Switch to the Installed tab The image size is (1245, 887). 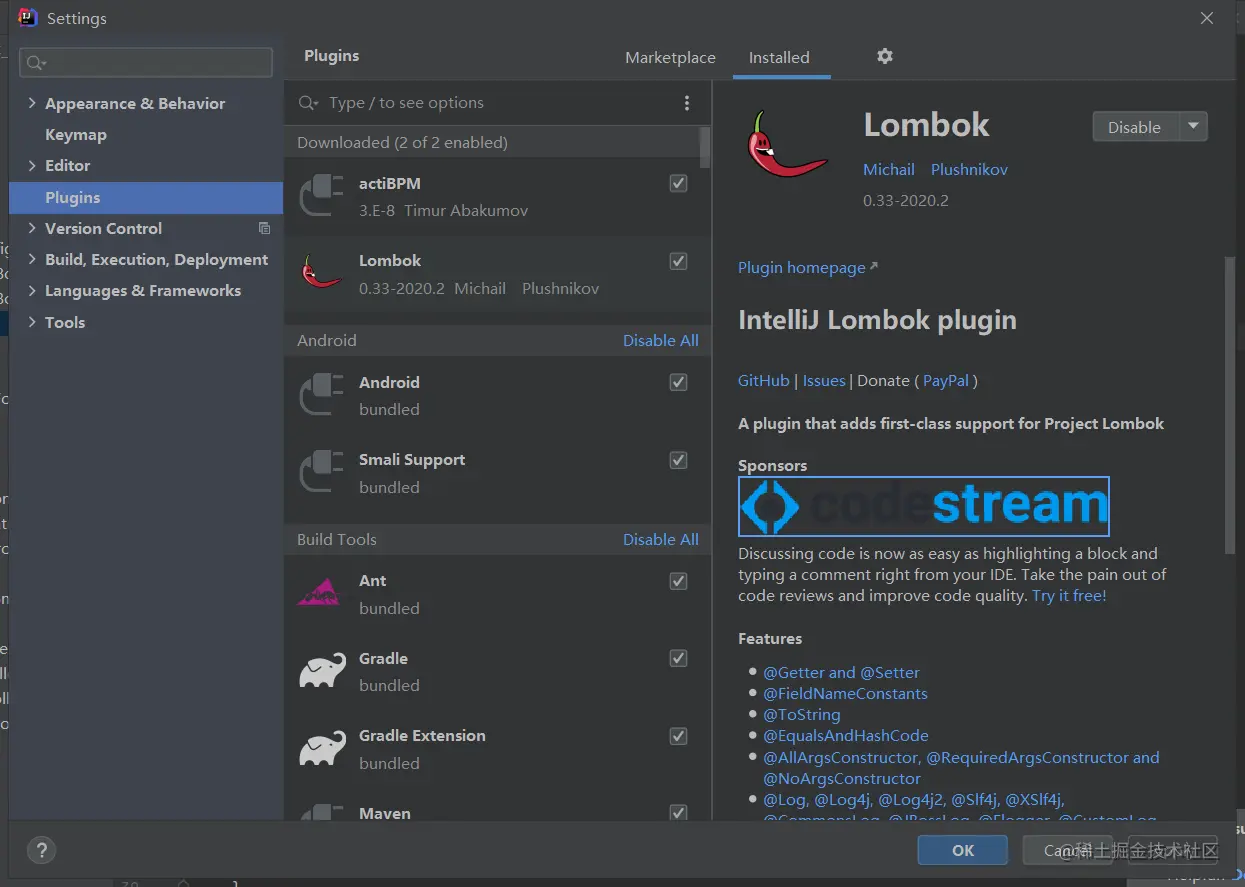(x=779, y=58)
